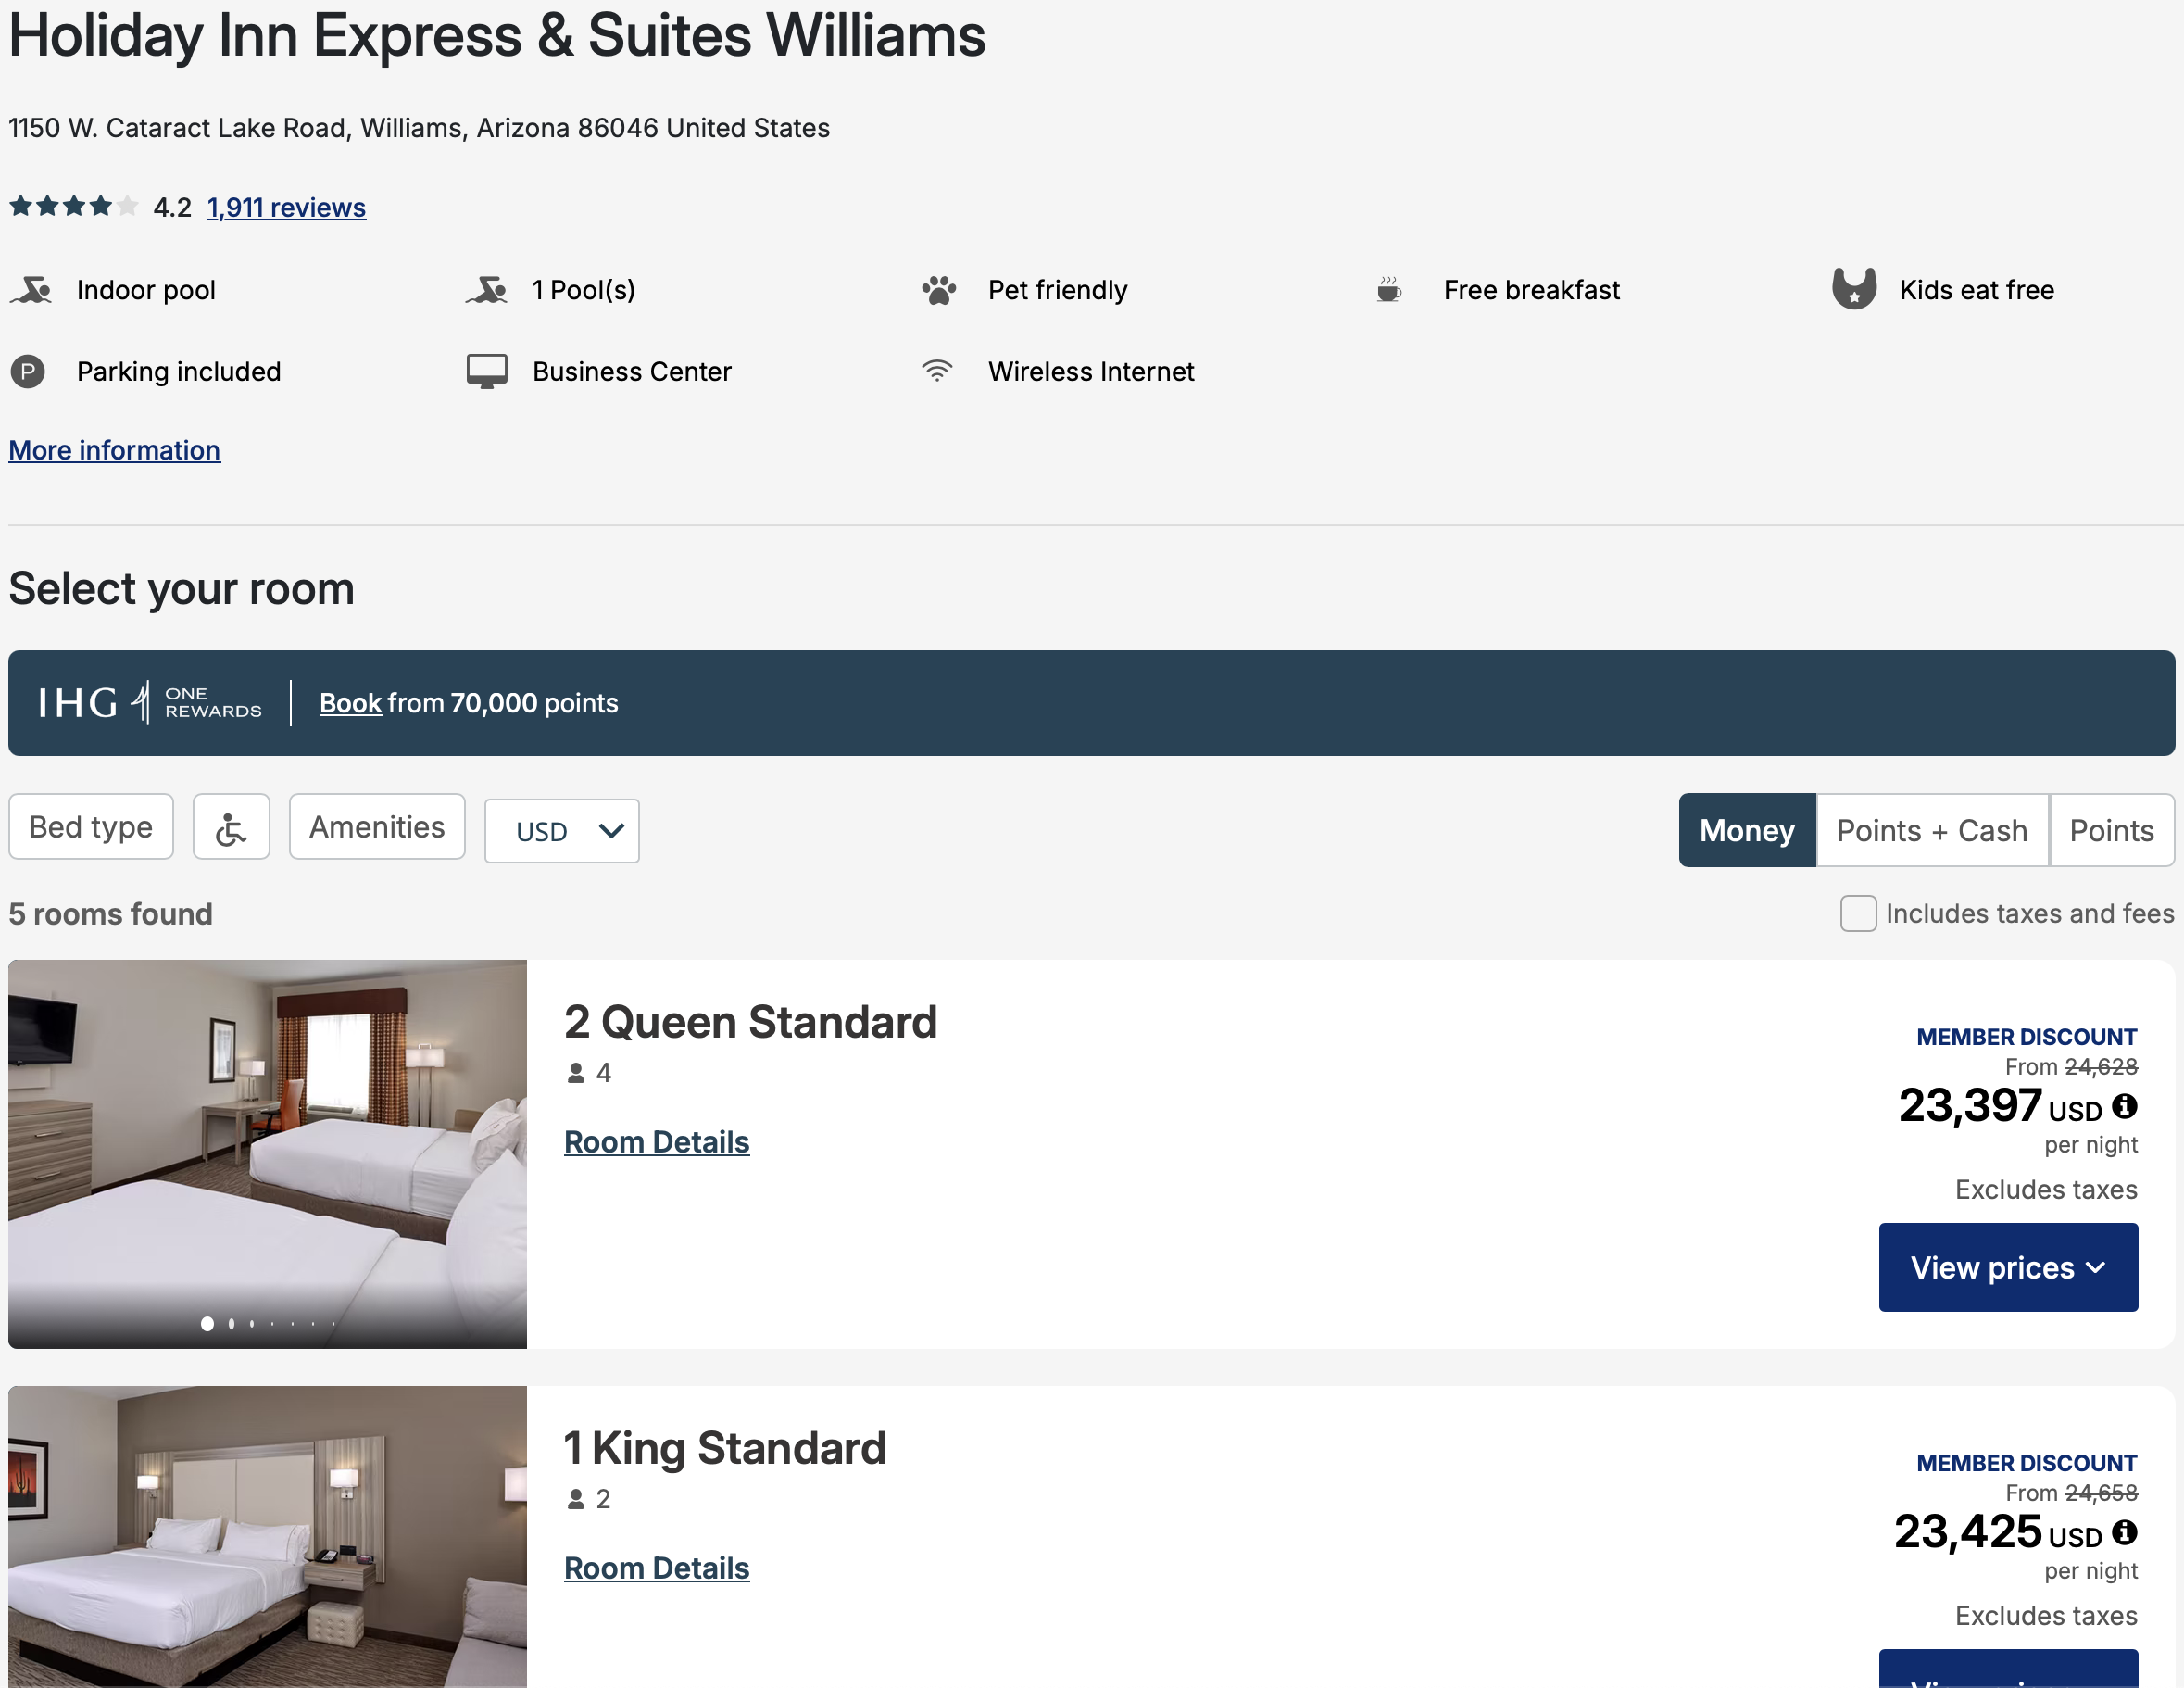
Task: Select the Money pricing tab
Action: 1746,830
